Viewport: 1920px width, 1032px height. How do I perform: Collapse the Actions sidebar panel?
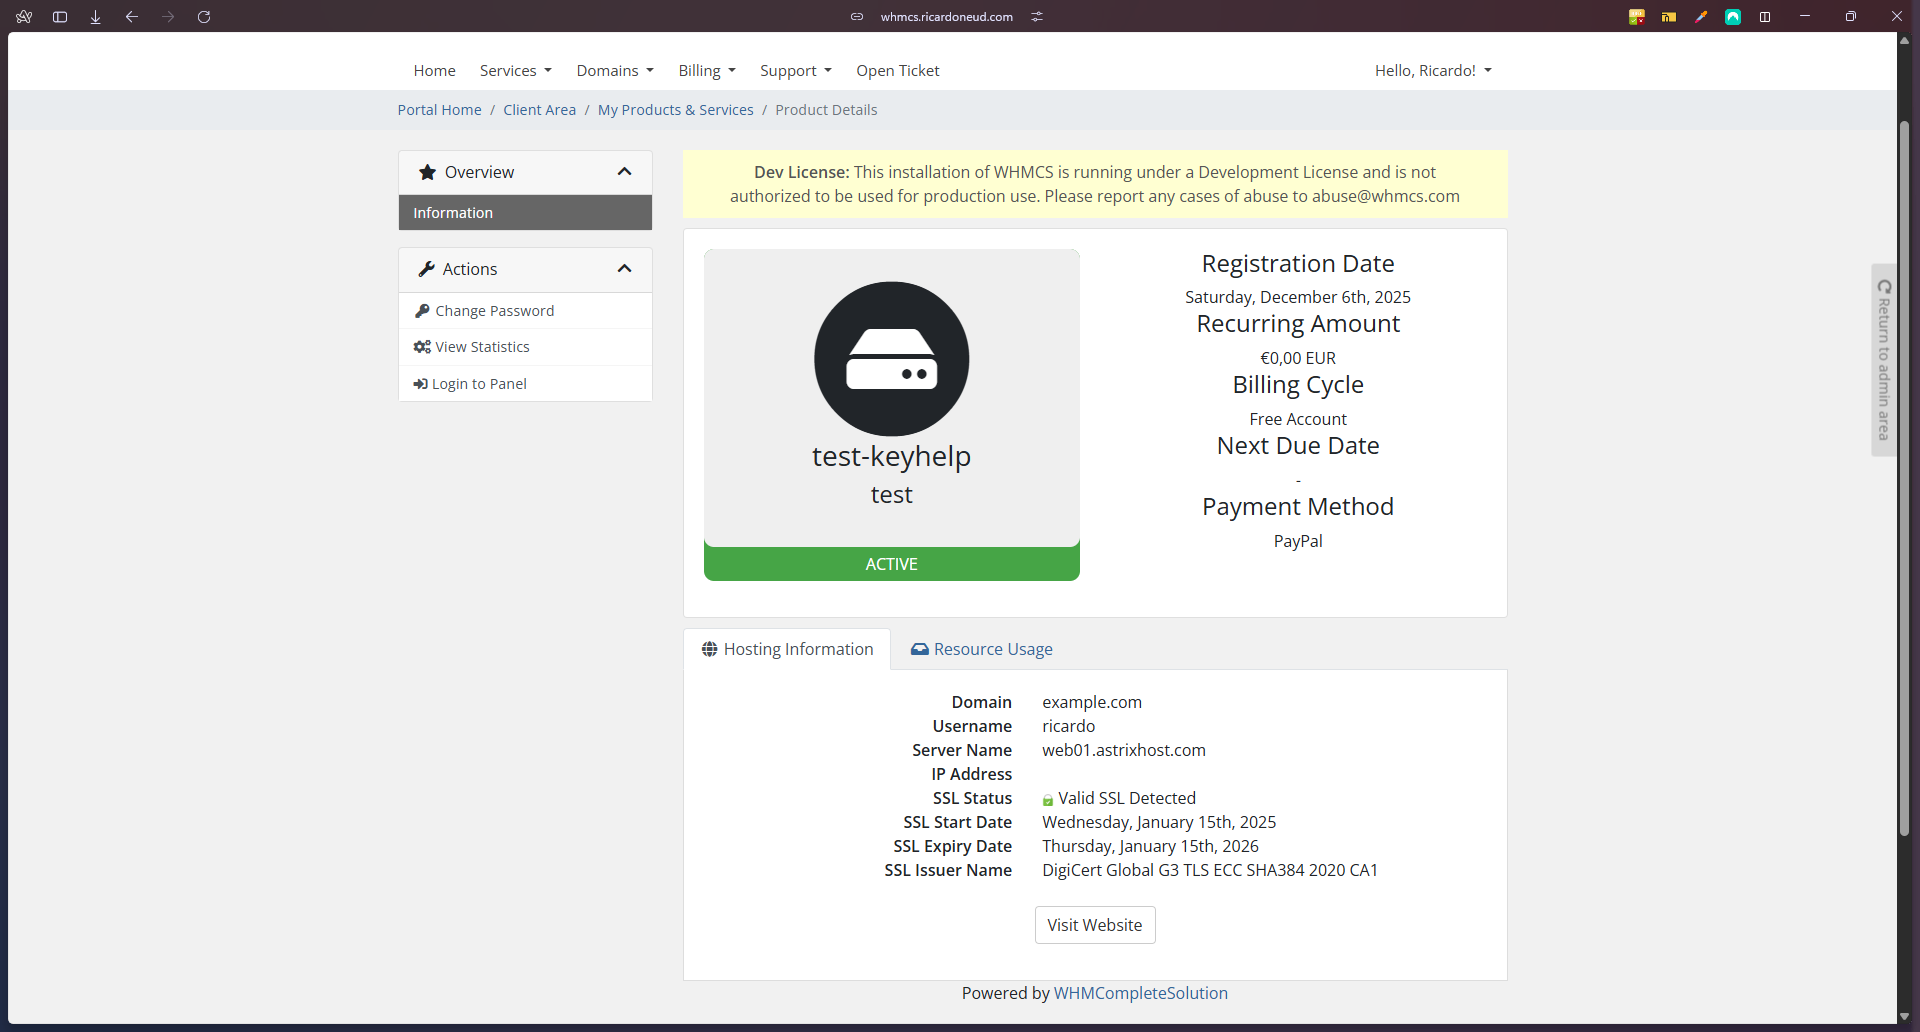[624, 269]
